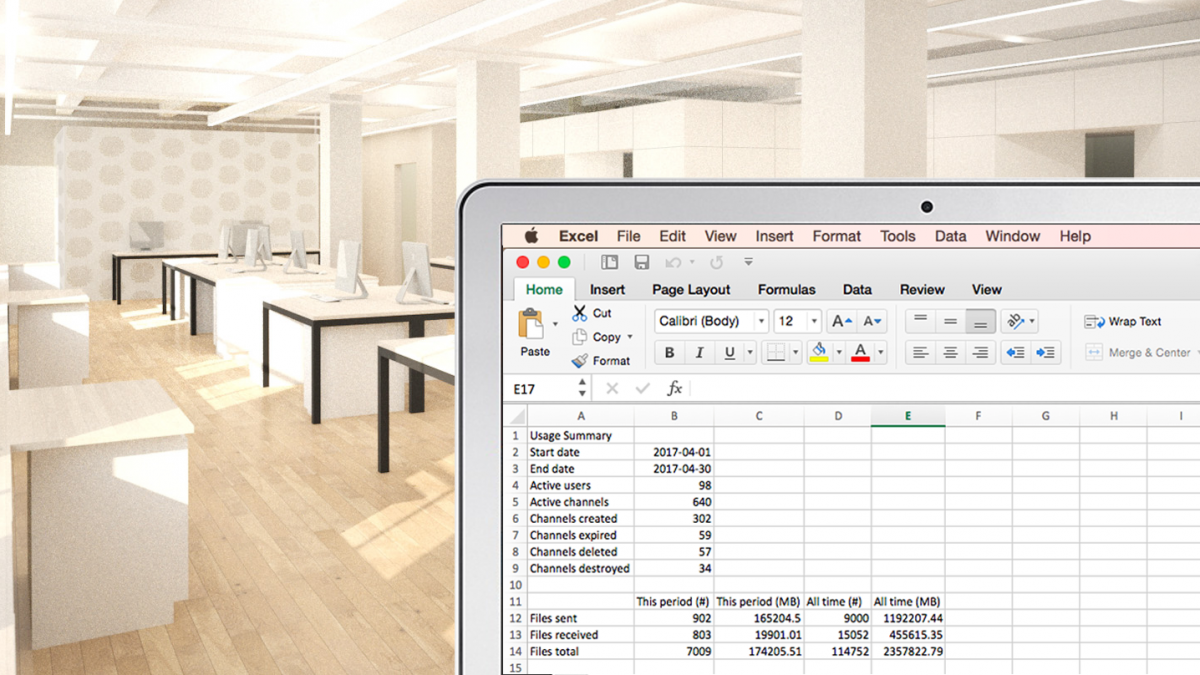Image resolution: width=1200 pixels, height=675 pixels.
Task: Confirm the formula entry with the checkmark
Action: (643, 389)
